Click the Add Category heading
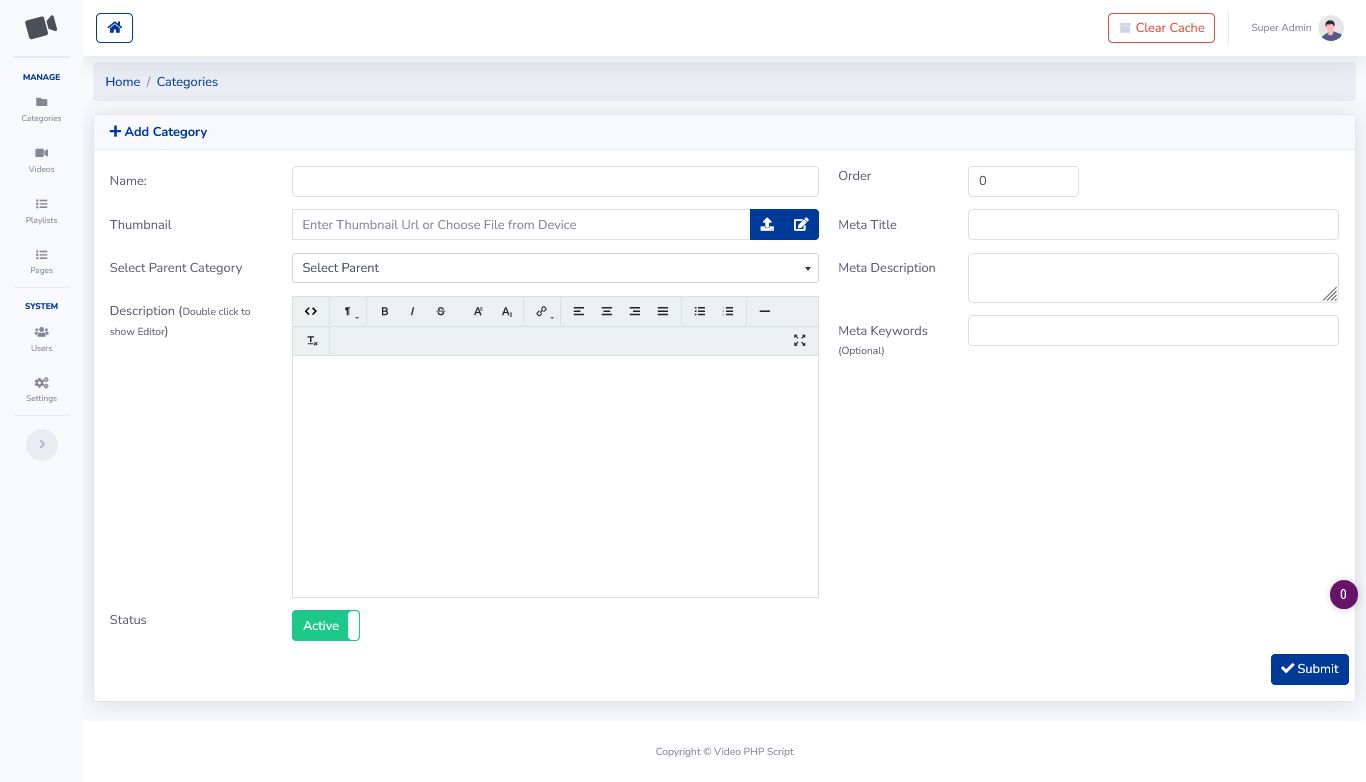1366x782 pixels. (x=158, y=132)
